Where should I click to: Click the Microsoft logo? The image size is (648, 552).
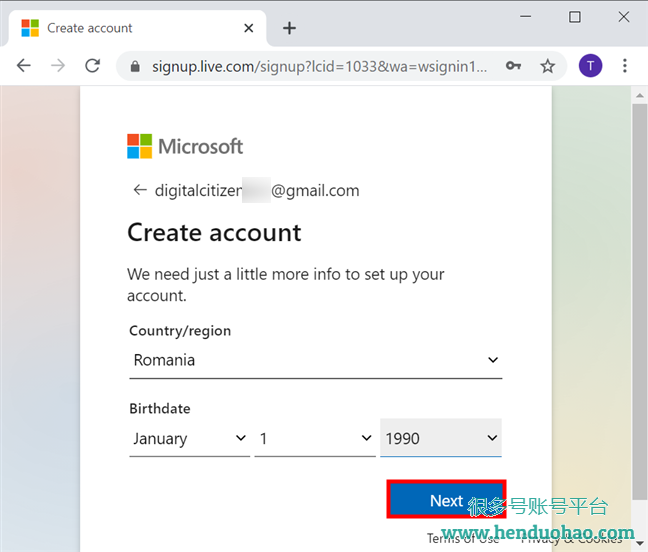pyautogui.click(x=185, y=146)
